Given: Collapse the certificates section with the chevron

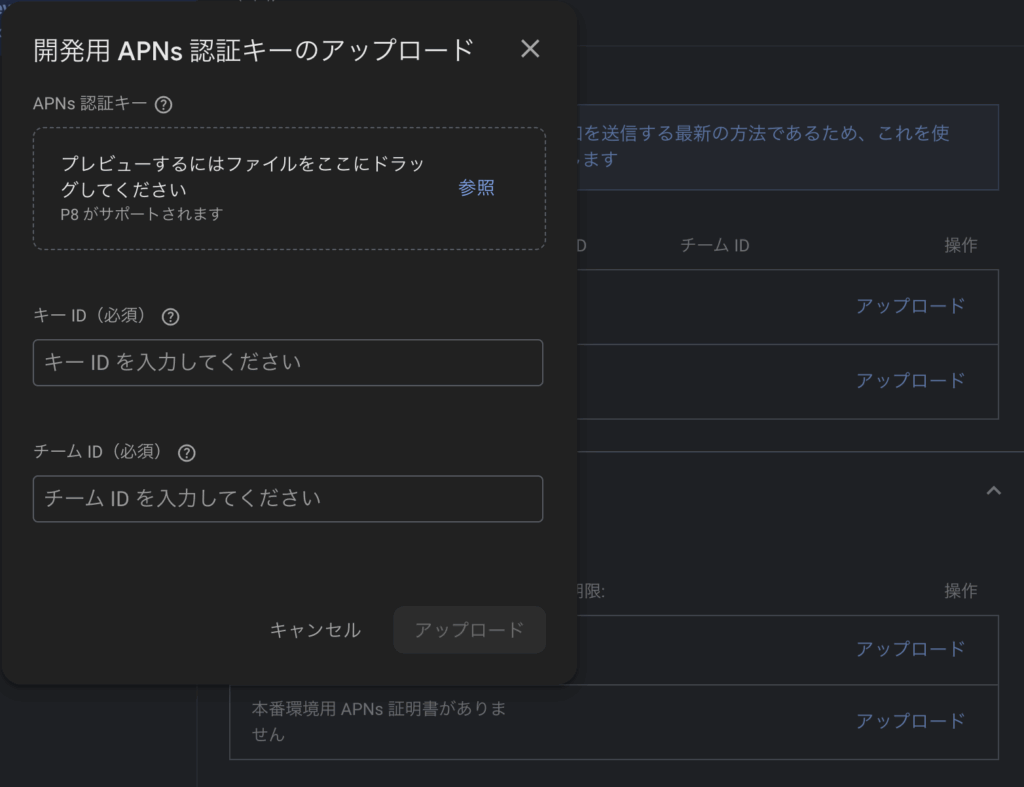Looking at the screenshot, I should 993,490.
